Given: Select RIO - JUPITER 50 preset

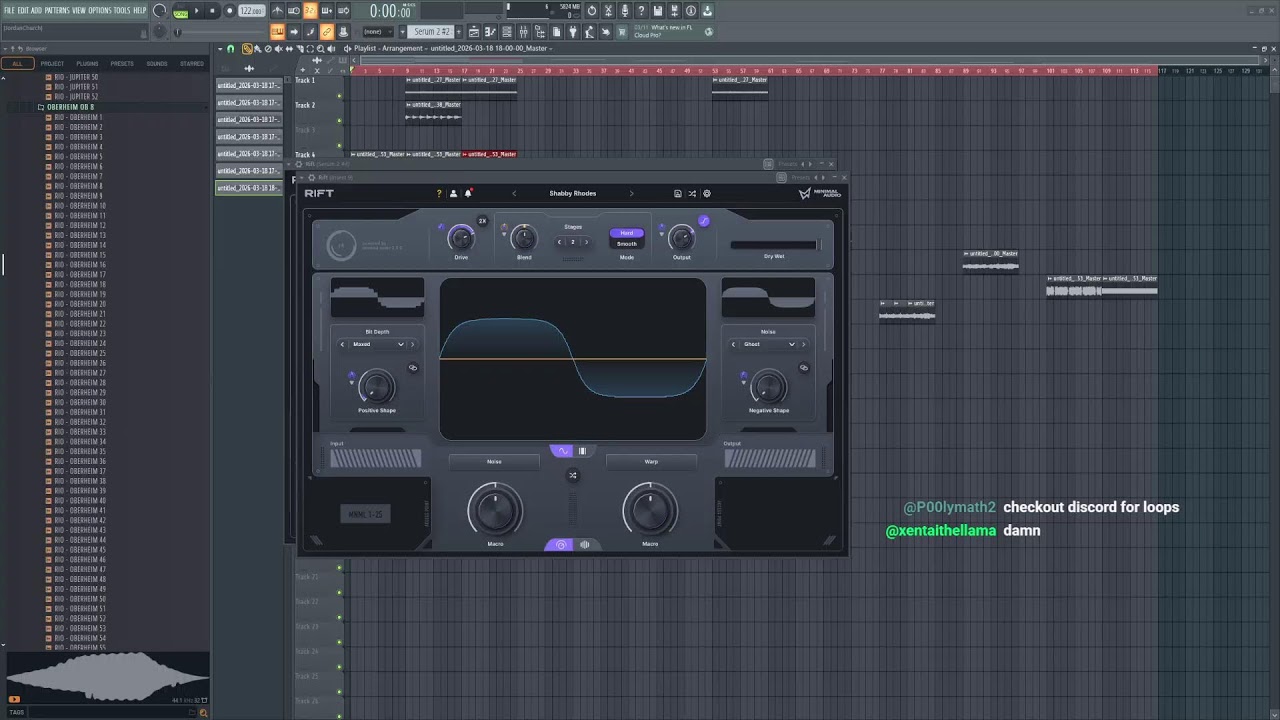Looking at the screenshot, I should tap(75, 77).
